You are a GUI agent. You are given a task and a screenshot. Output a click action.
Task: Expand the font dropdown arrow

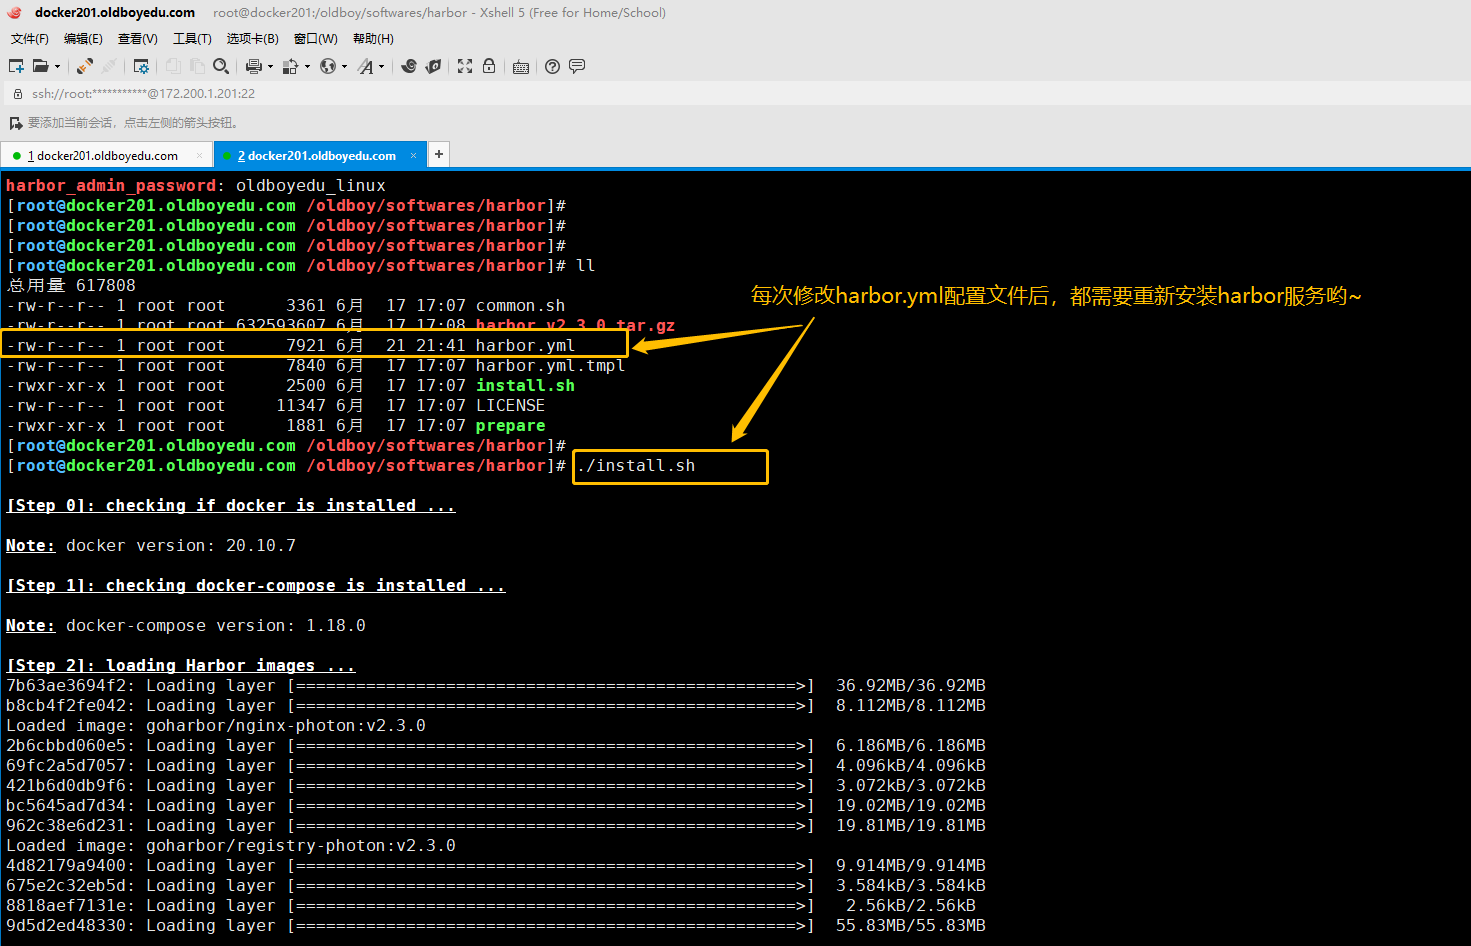[x=381, y=67]
